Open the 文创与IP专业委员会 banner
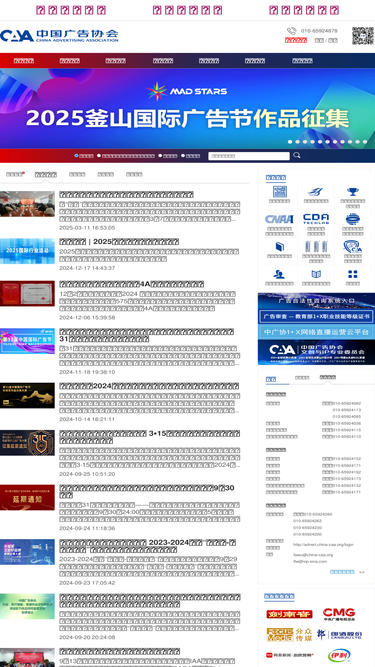Screen dimensions: 375x667 point(316,352)
